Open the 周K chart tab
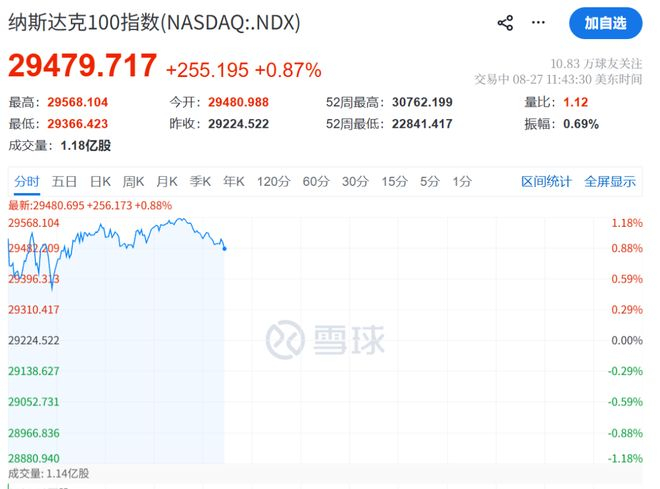 tap(133, 181)
